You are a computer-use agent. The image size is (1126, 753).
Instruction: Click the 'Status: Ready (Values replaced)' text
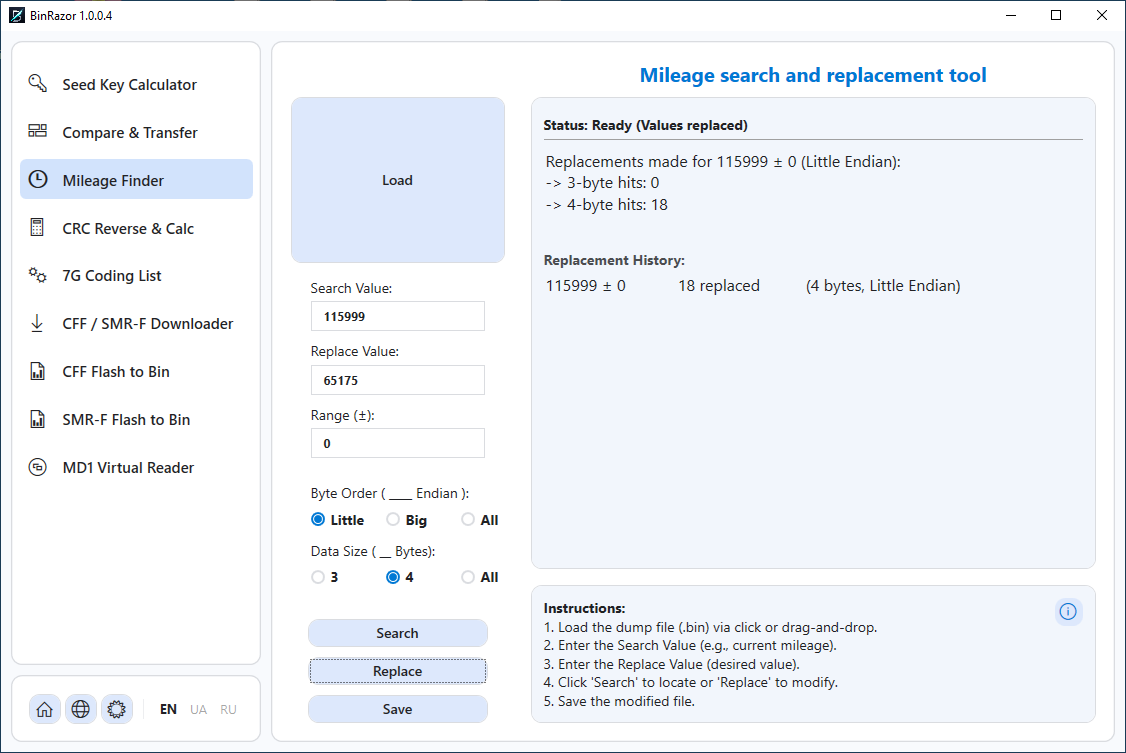(646, 125)
